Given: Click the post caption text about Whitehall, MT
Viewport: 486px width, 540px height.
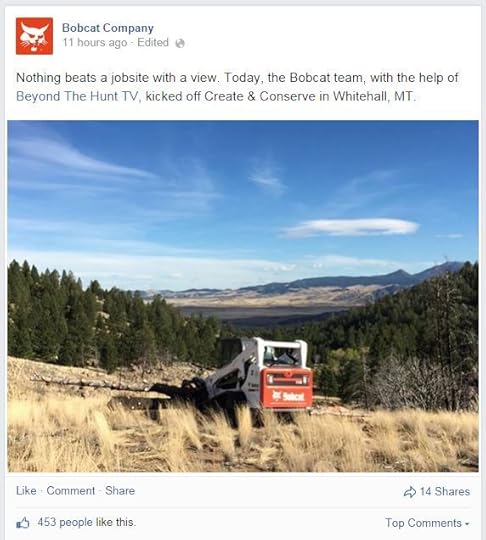Looking at the screenshot, I should [x=237, y=87].
